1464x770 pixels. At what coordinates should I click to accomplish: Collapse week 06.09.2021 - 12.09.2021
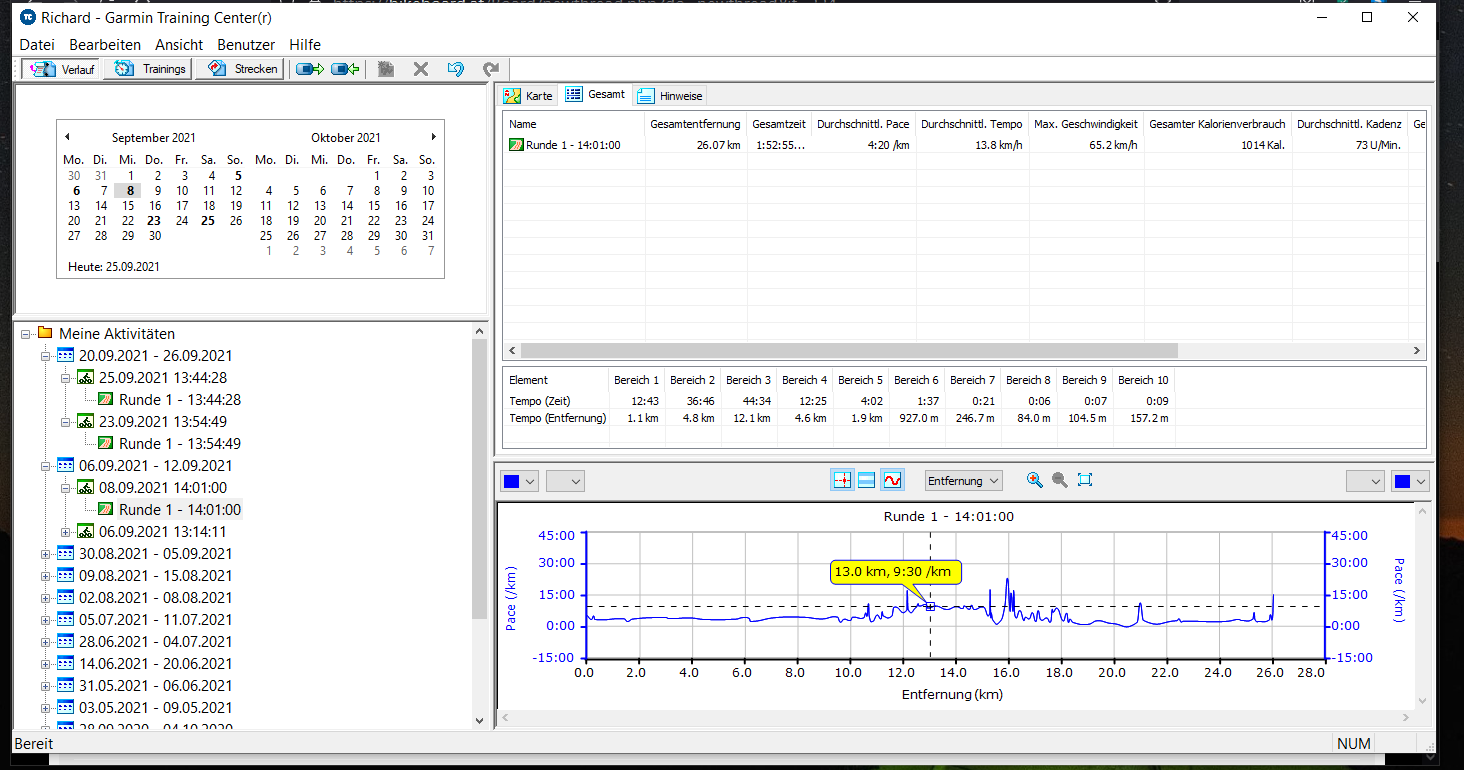point(45,466)
